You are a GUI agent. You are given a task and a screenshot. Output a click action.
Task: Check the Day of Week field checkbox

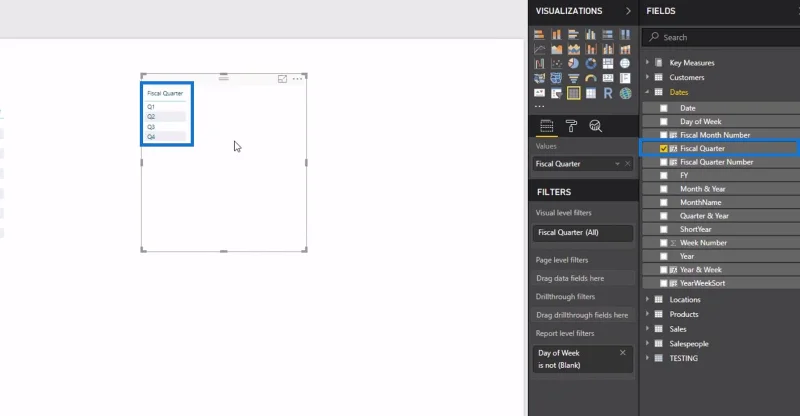click(x=663, y=121)
